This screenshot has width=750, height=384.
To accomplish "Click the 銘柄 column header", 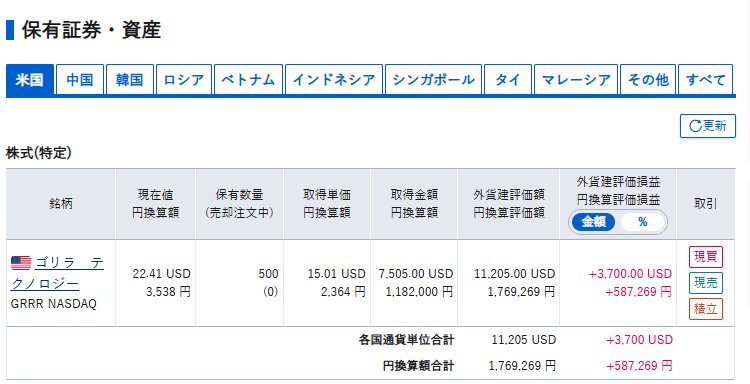I will click(61, 204).
